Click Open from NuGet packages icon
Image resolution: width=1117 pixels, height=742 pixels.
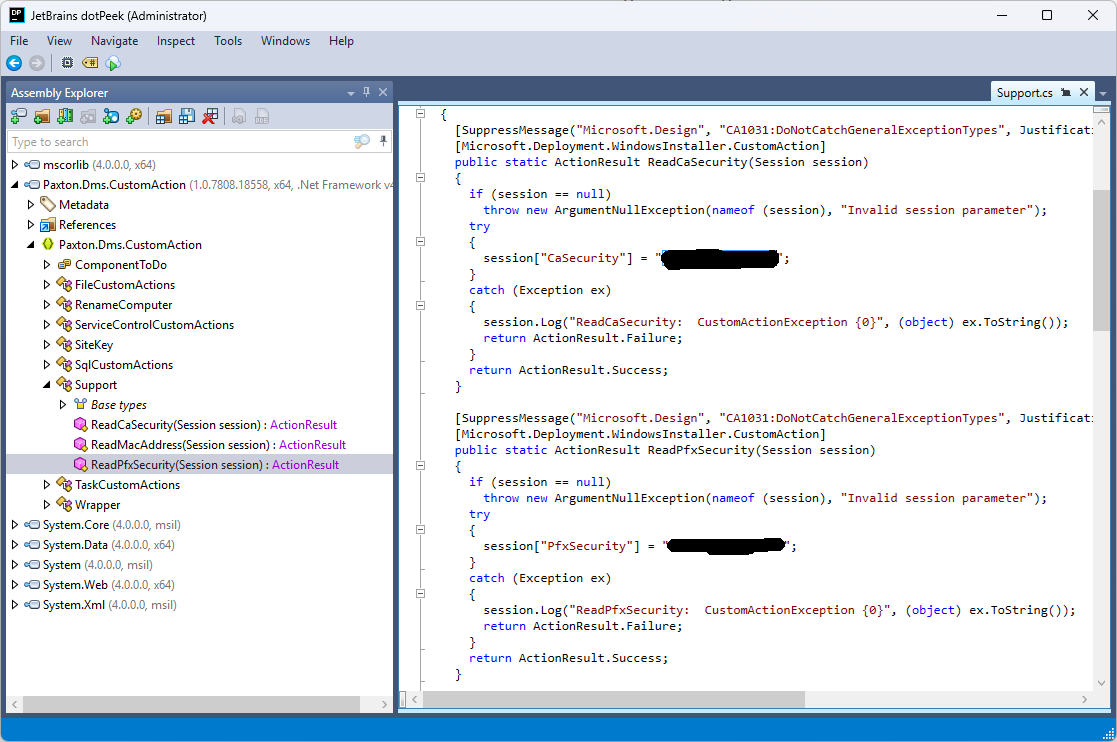point(111,117)
